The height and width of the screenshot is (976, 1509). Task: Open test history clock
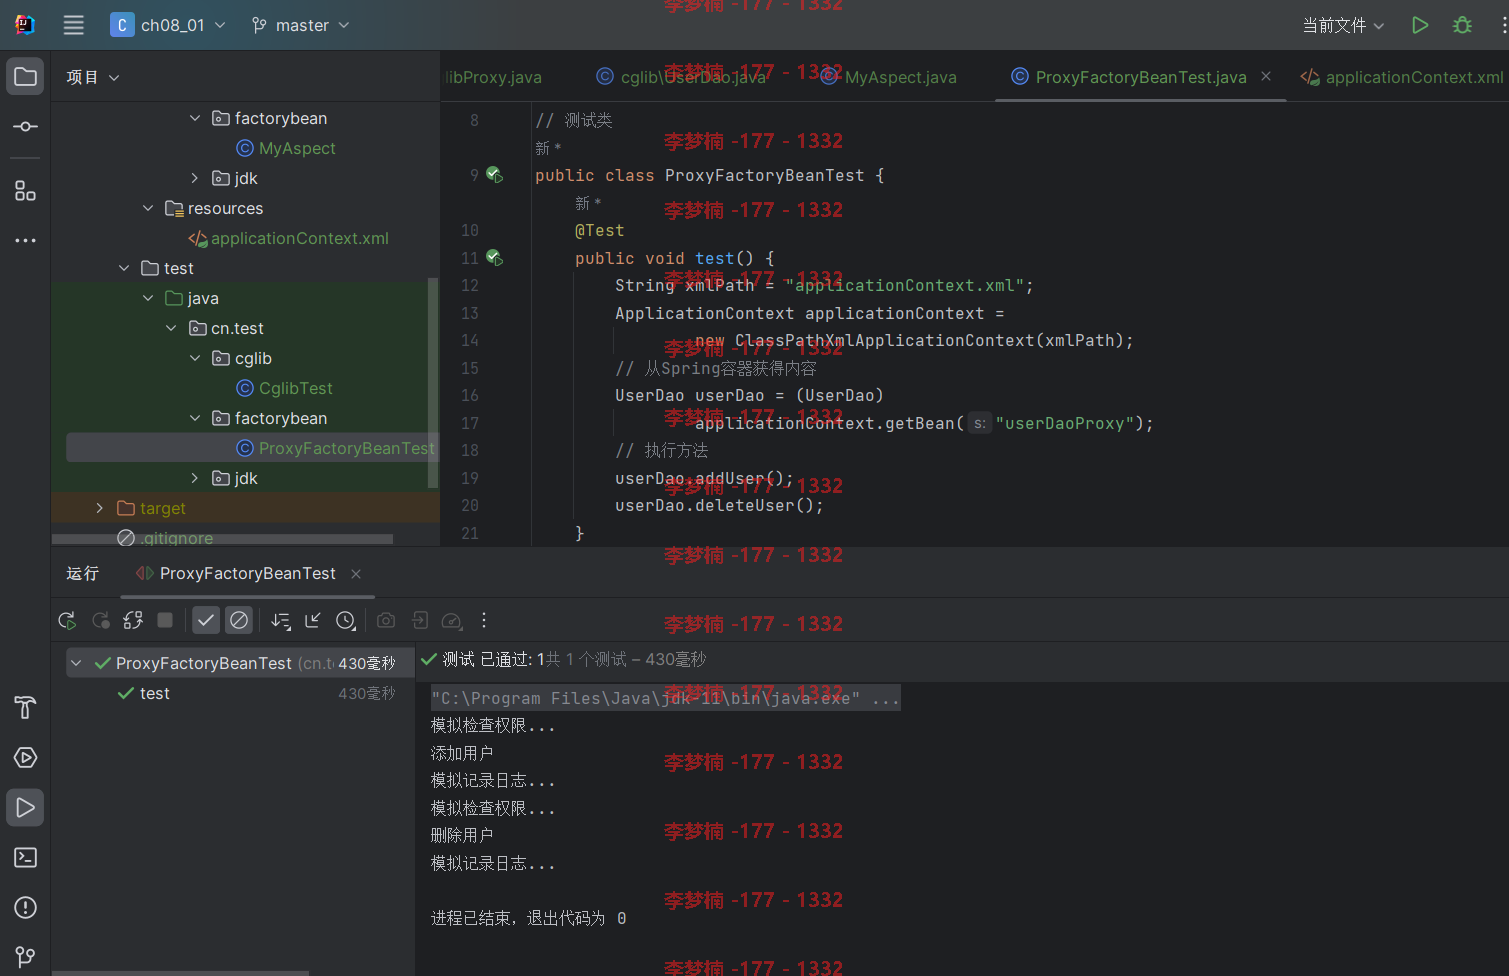click(x=346, y=620)
